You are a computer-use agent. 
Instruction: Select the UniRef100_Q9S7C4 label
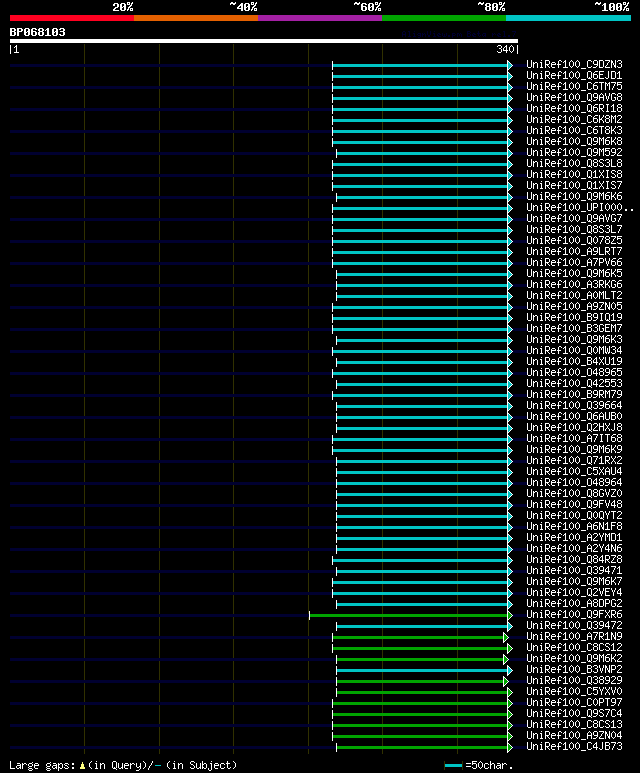(574, 713)
